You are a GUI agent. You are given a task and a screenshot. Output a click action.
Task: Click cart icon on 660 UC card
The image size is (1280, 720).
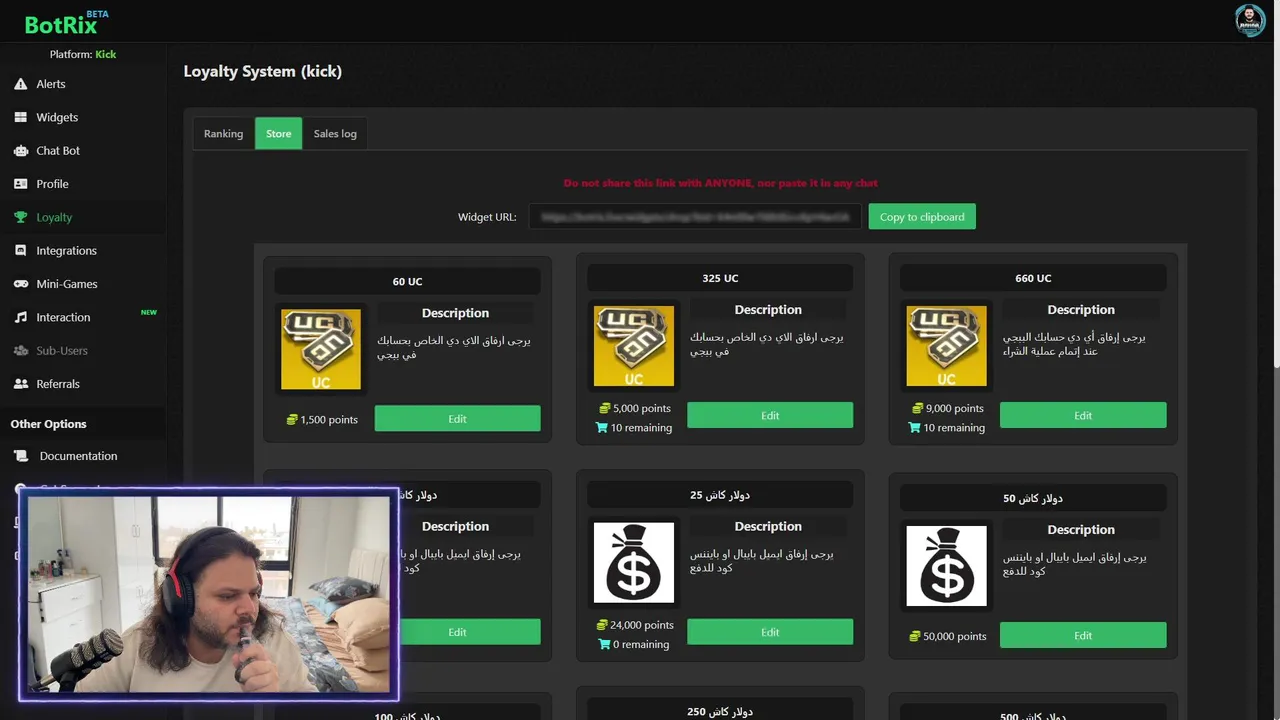[x=914, y=428]
